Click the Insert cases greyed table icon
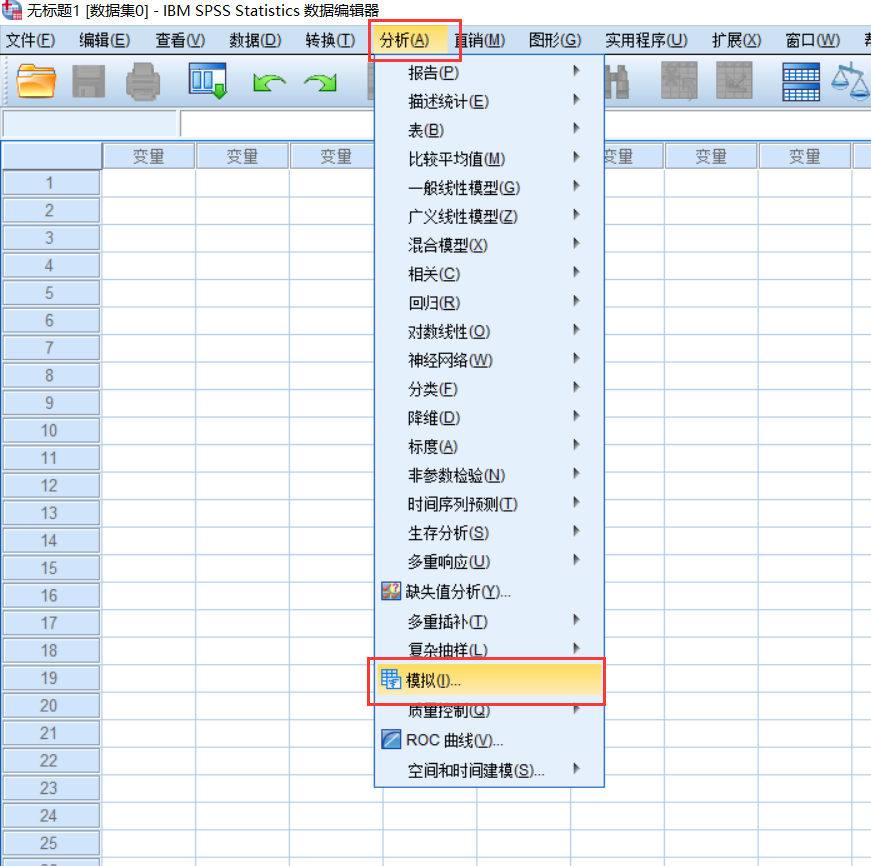The width and height of the screenshot is (871, 866). 679,81
